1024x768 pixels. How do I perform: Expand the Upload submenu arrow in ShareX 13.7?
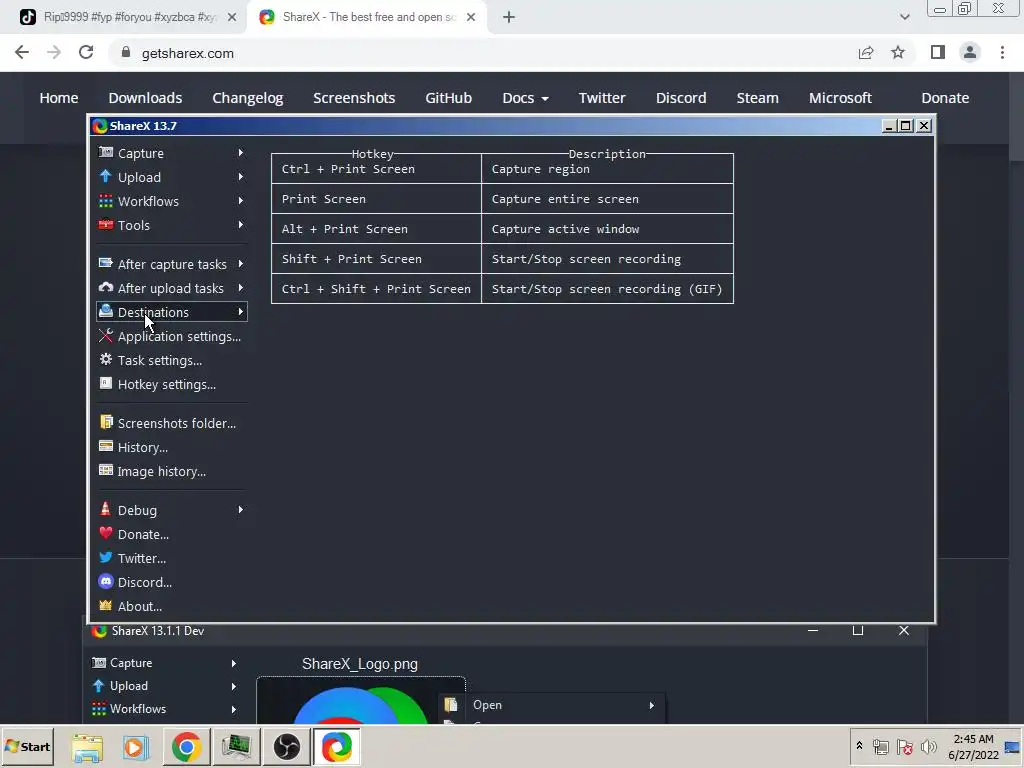click(240, 176)
